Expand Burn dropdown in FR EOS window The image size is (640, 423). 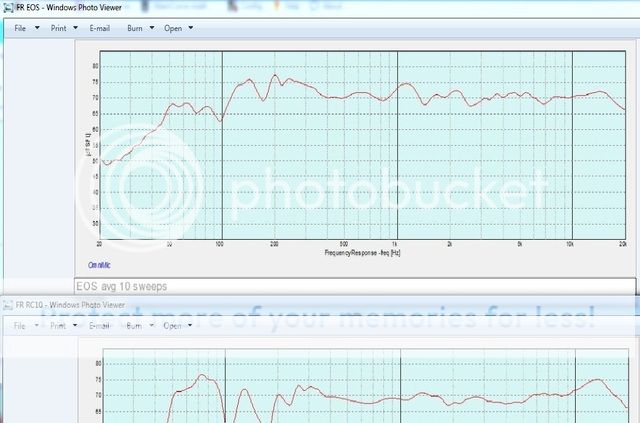(x=141, y=27)
